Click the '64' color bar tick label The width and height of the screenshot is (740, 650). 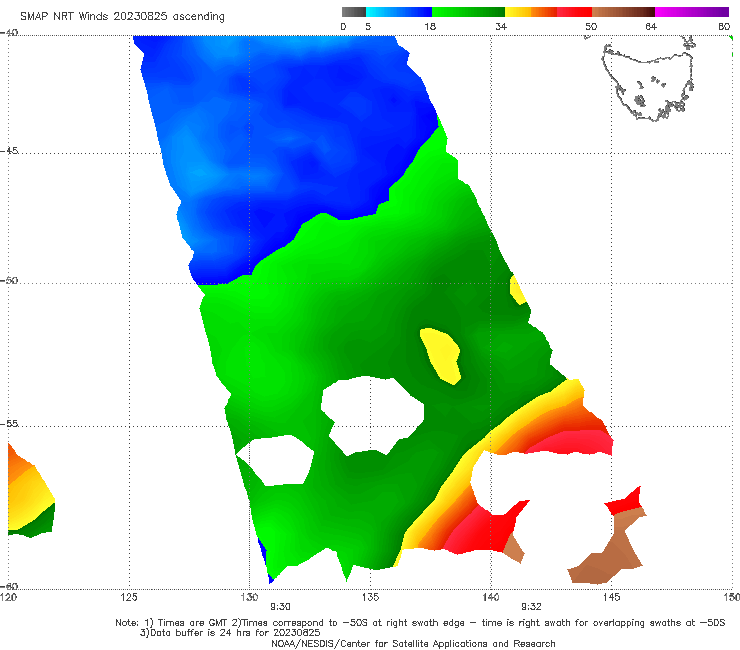coord(651,26)
